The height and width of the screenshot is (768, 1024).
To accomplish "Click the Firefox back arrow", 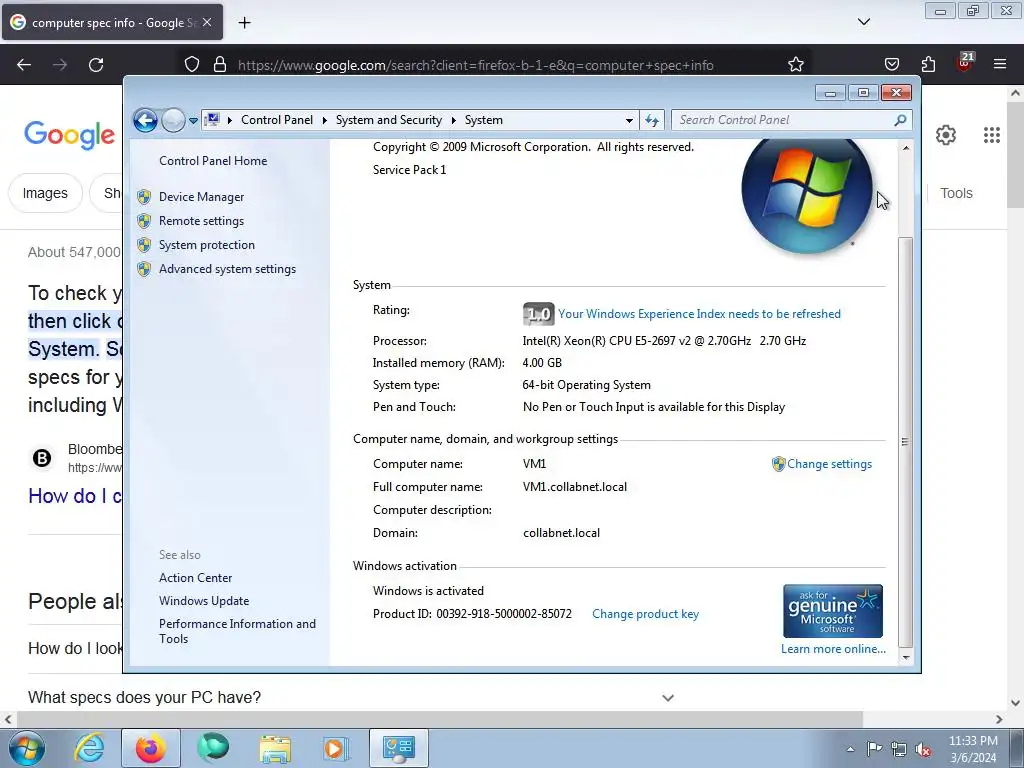I will tap(24, 65).
